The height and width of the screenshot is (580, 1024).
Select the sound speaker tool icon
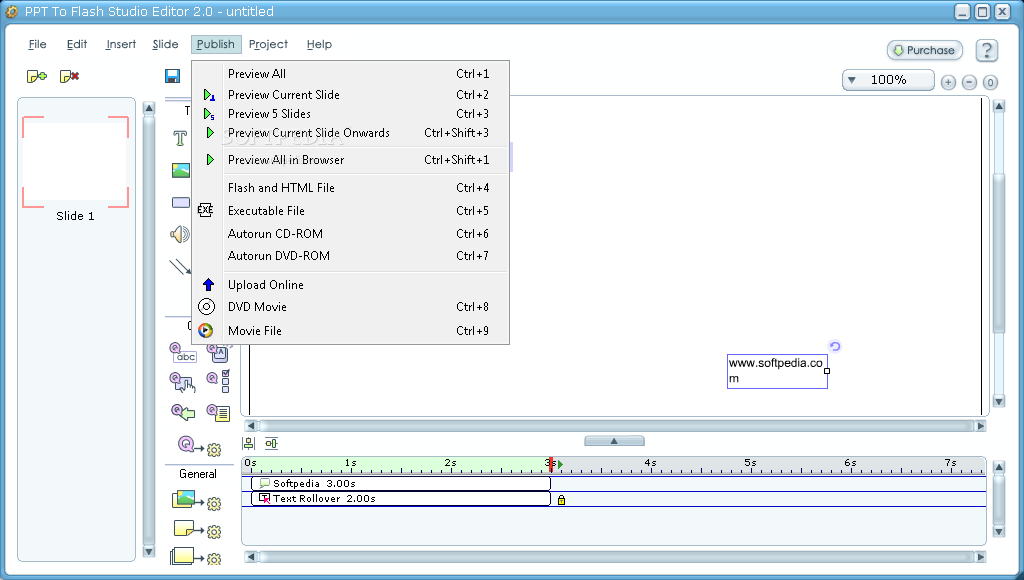180,234
